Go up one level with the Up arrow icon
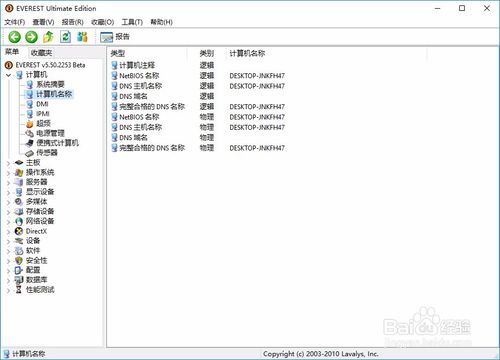This screenshot has height=360, width=500. pos(49,37)
